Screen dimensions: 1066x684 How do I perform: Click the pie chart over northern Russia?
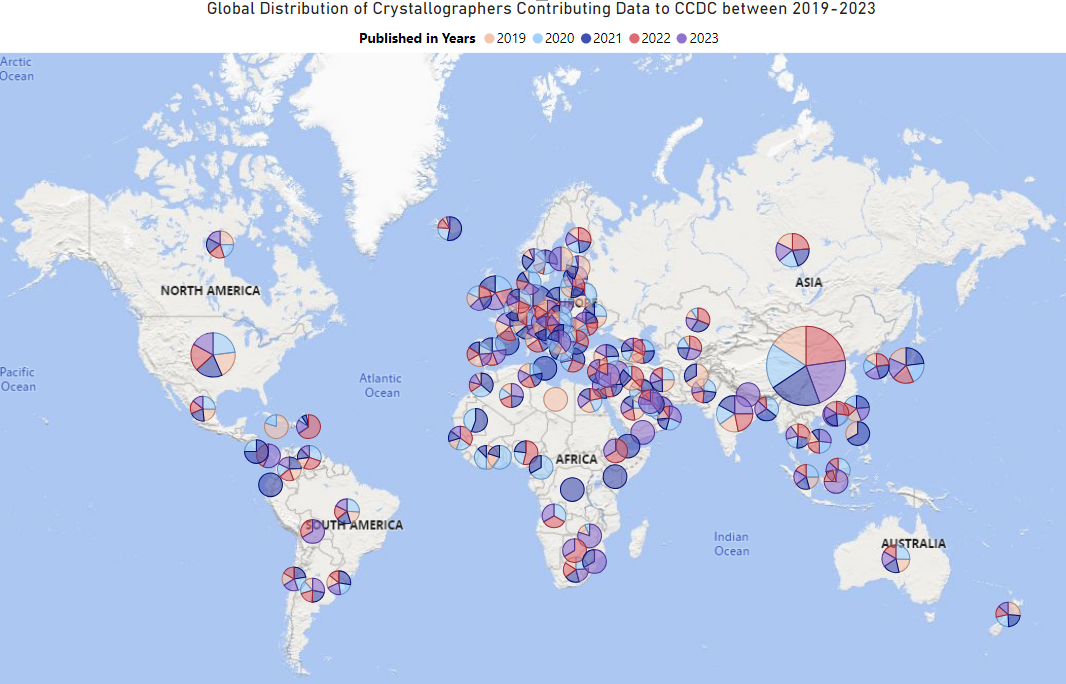point(793,249)
